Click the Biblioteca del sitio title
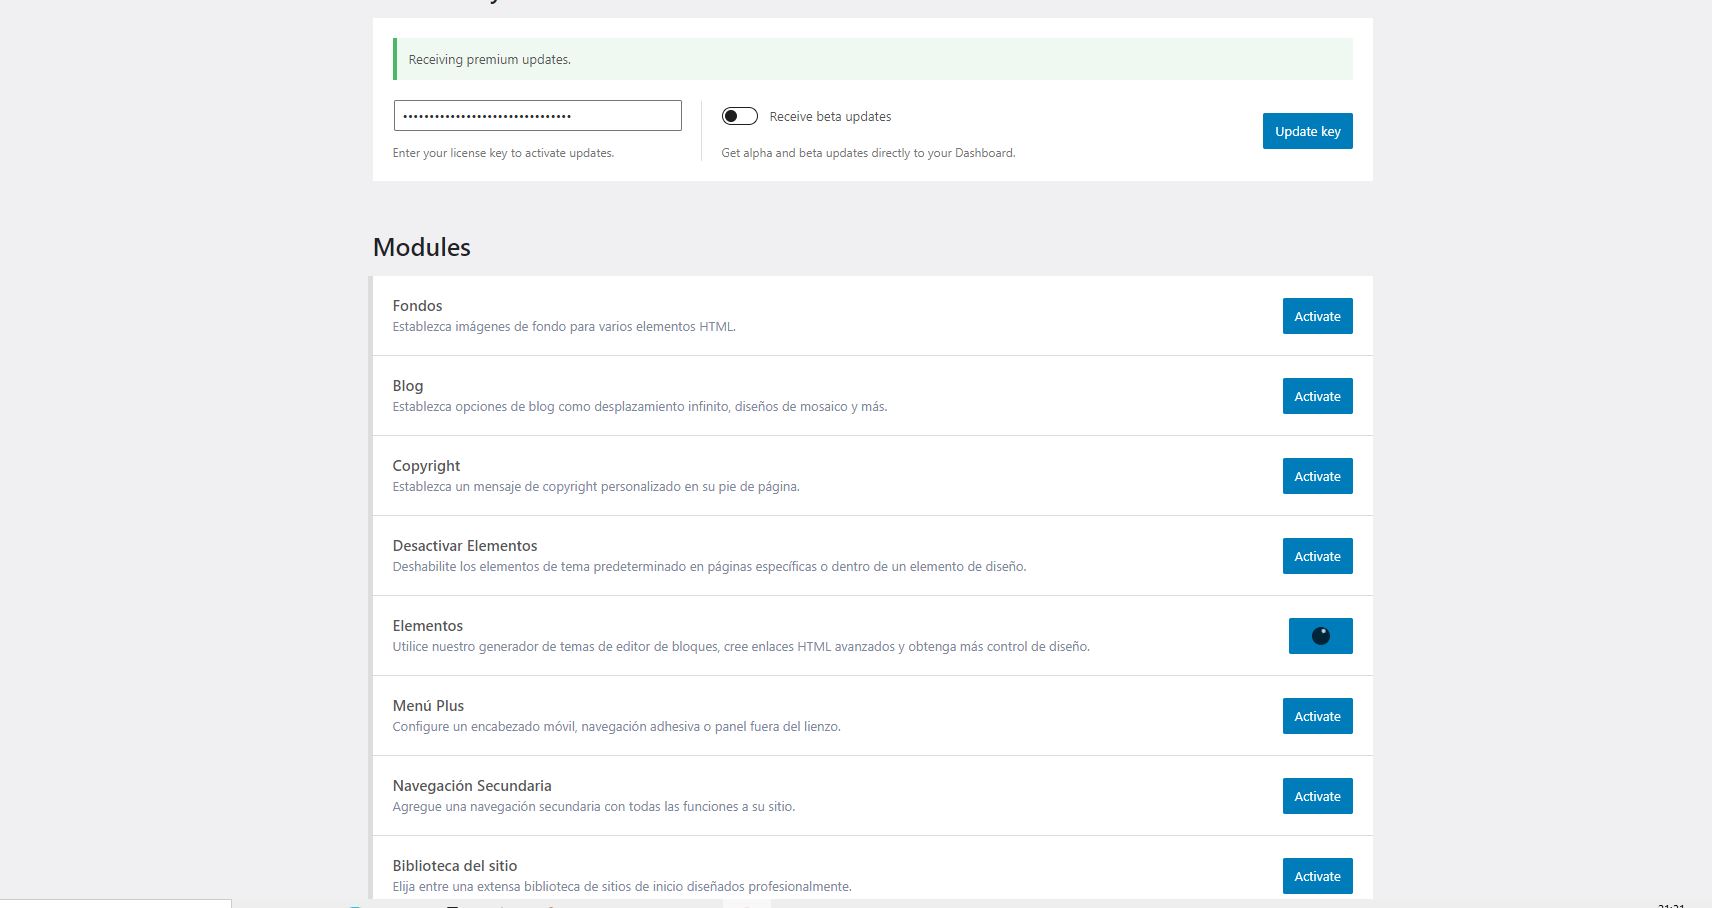The height and width of the screenshot is (908, 1712). pos(455,866)
